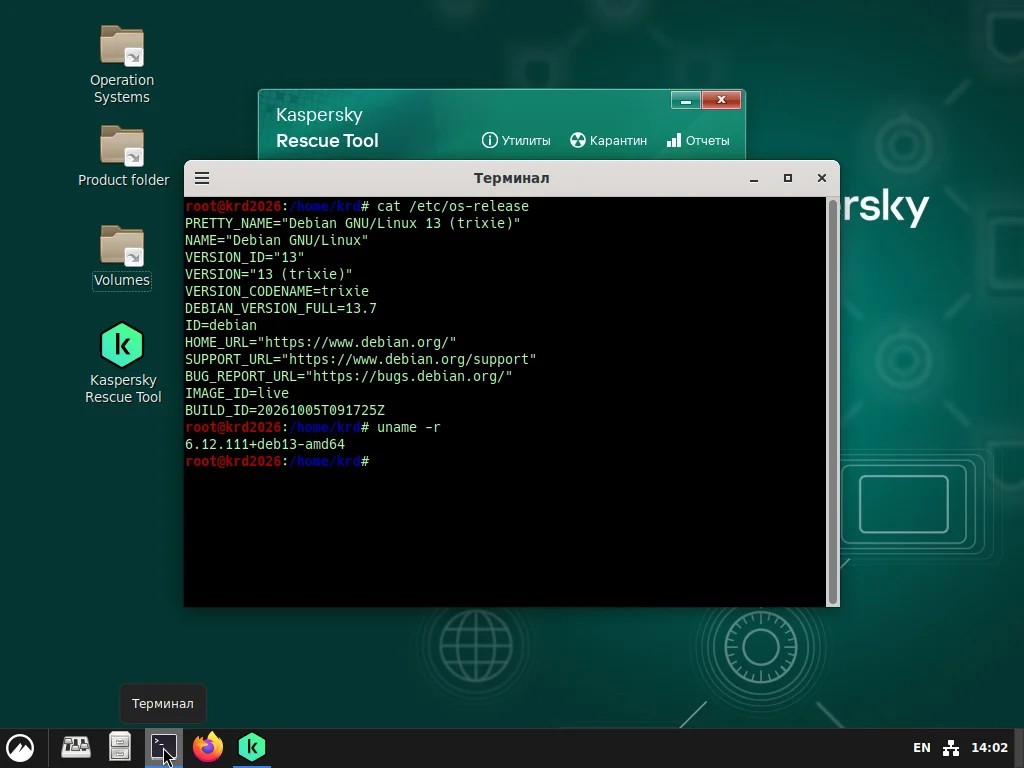Open the terminal hamburger menu
This screenshot has height=768, width=1024.
pos(202,178)
